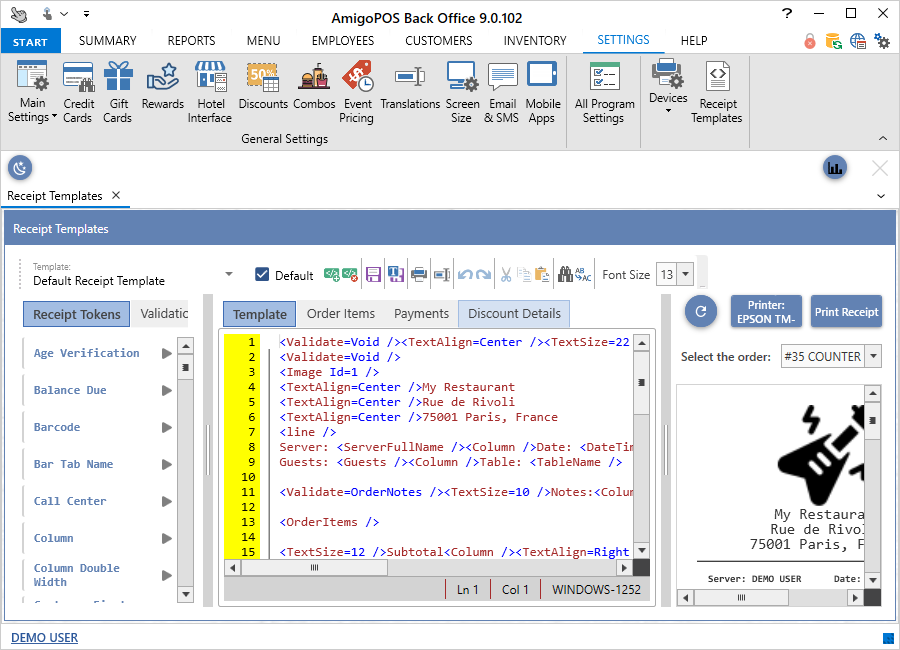Click the round refresh preview button
Image resolution: width=900 pixels, height=650 pixels.
coord(701,312)
